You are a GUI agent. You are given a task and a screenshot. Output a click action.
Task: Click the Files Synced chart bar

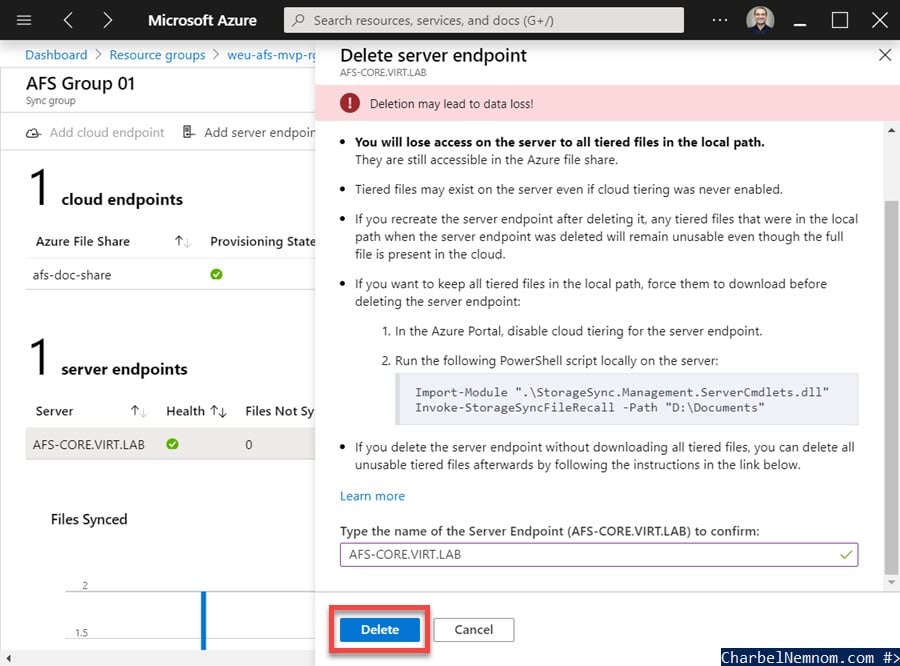click(x=203, y=621)
